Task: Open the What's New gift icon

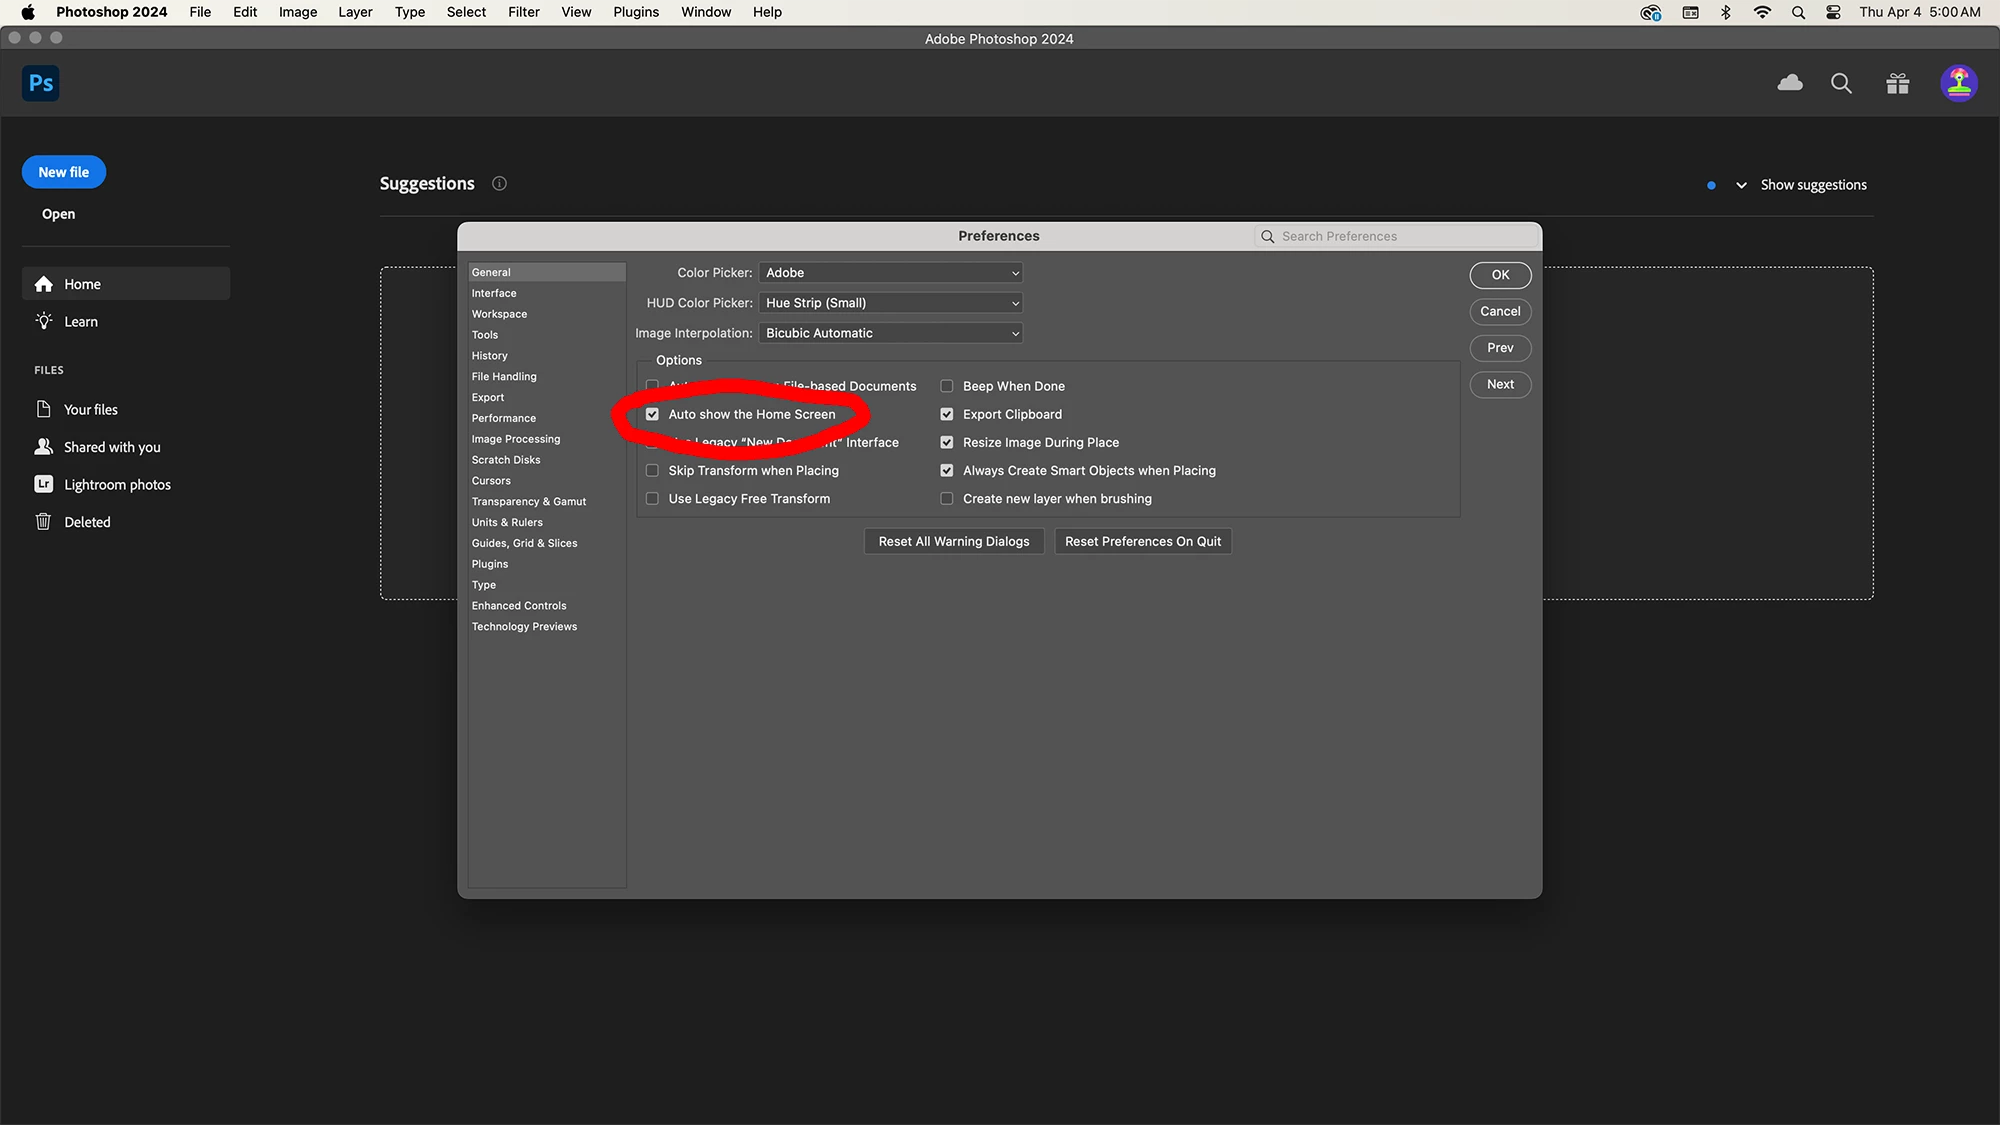Action: coord(1897,83)
